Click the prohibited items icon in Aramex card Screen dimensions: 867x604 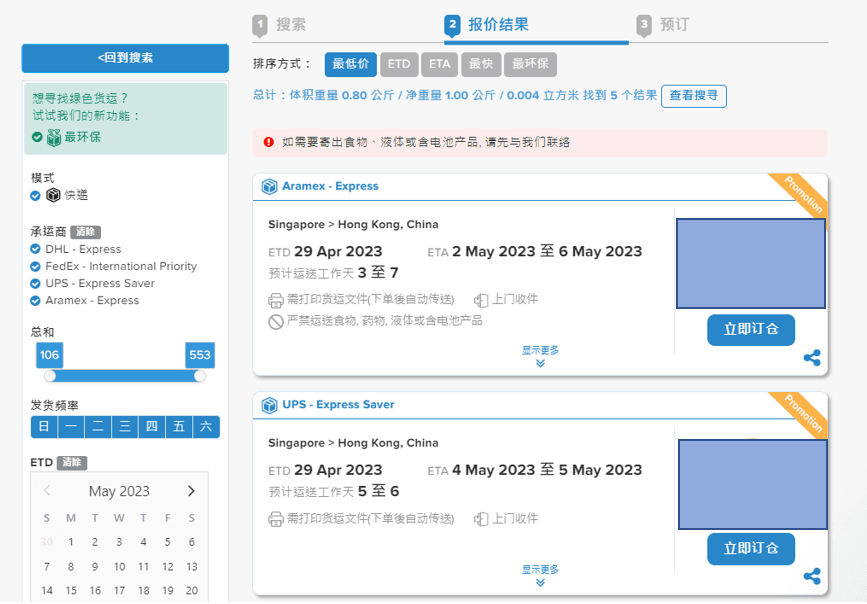275,321
